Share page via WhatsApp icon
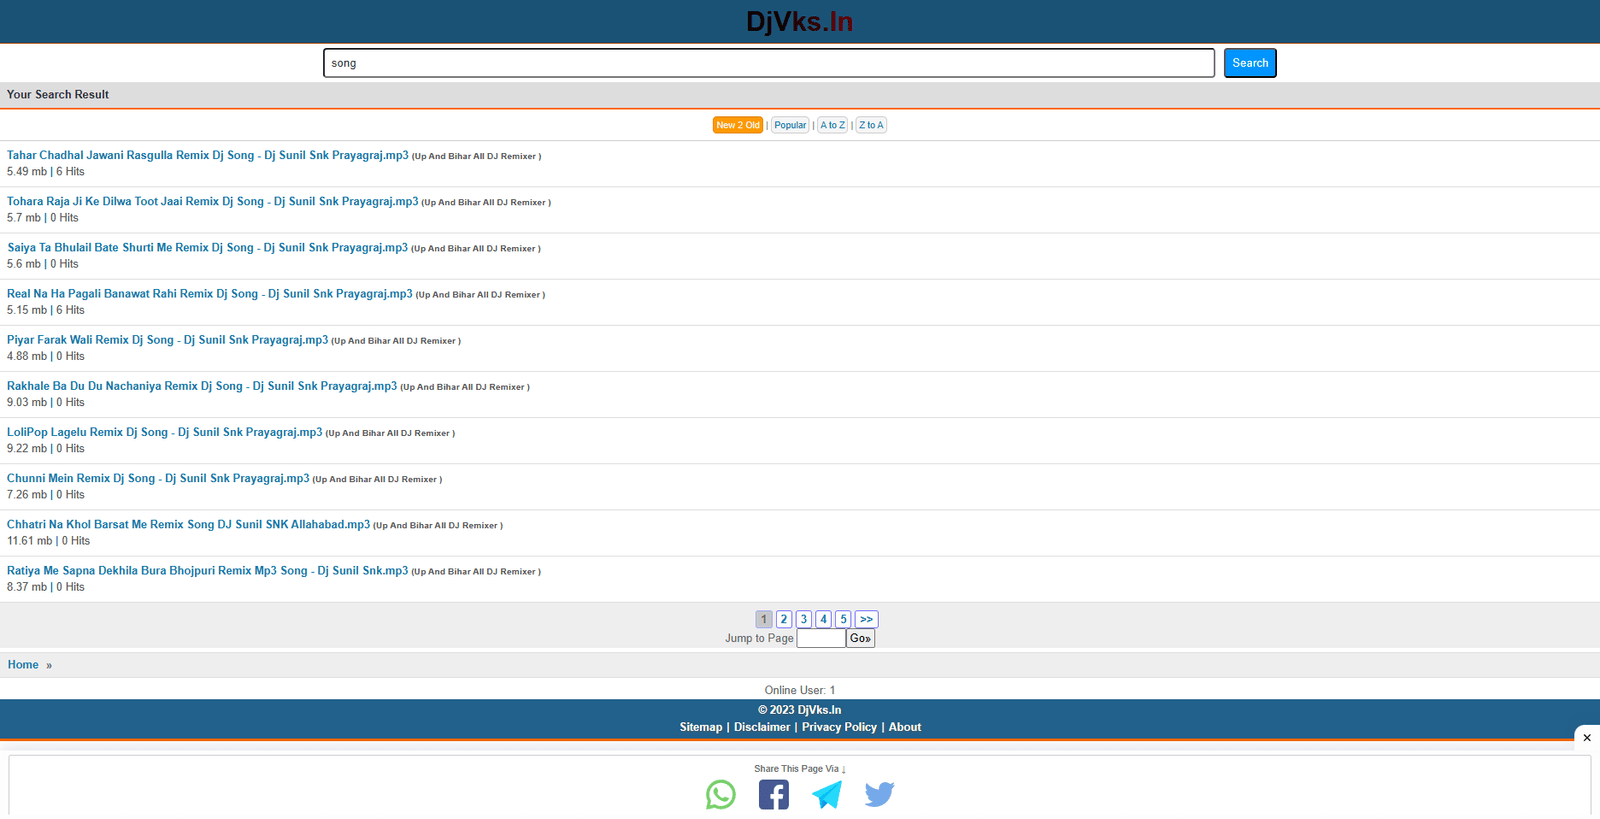Screen dimensions: 1600x819 click(720, 795)
